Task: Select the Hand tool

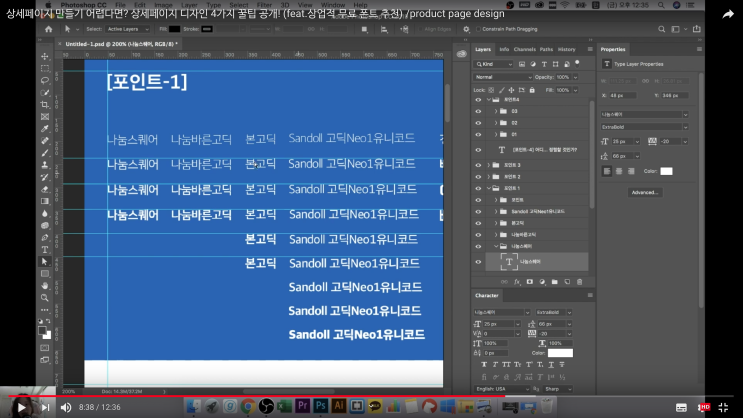Action: click(x=45, y=286)
